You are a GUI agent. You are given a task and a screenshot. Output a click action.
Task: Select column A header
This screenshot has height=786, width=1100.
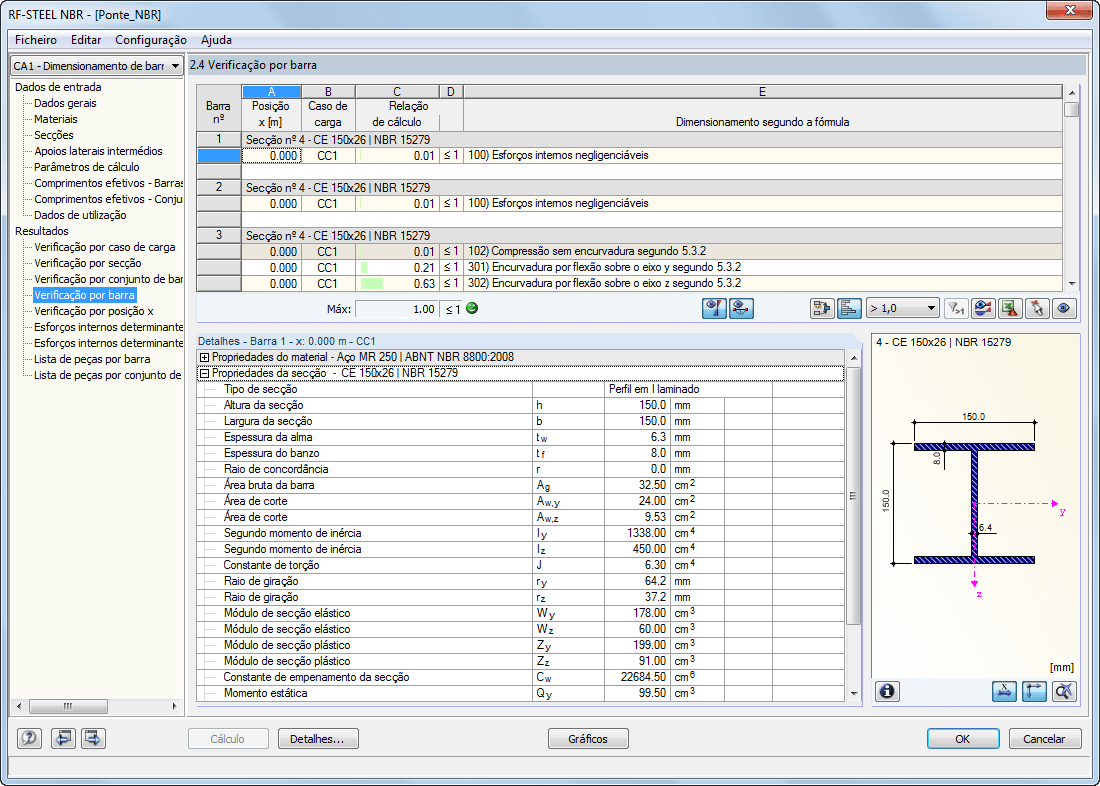[271, 92]
